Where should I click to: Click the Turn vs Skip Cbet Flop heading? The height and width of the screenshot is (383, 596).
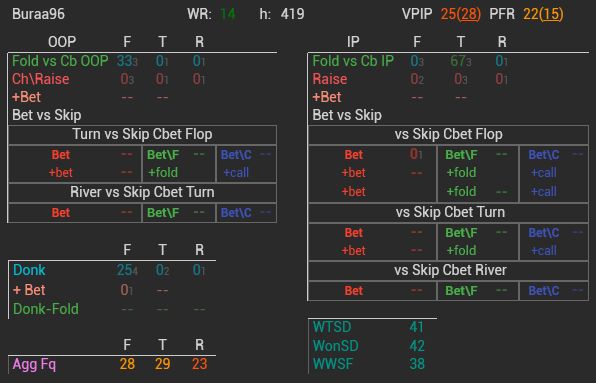(142, 134)
